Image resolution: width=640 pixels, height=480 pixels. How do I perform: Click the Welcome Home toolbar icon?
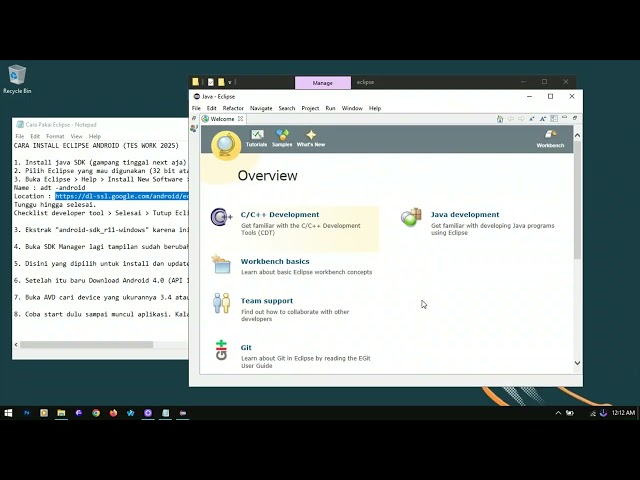tap(500, 119)
